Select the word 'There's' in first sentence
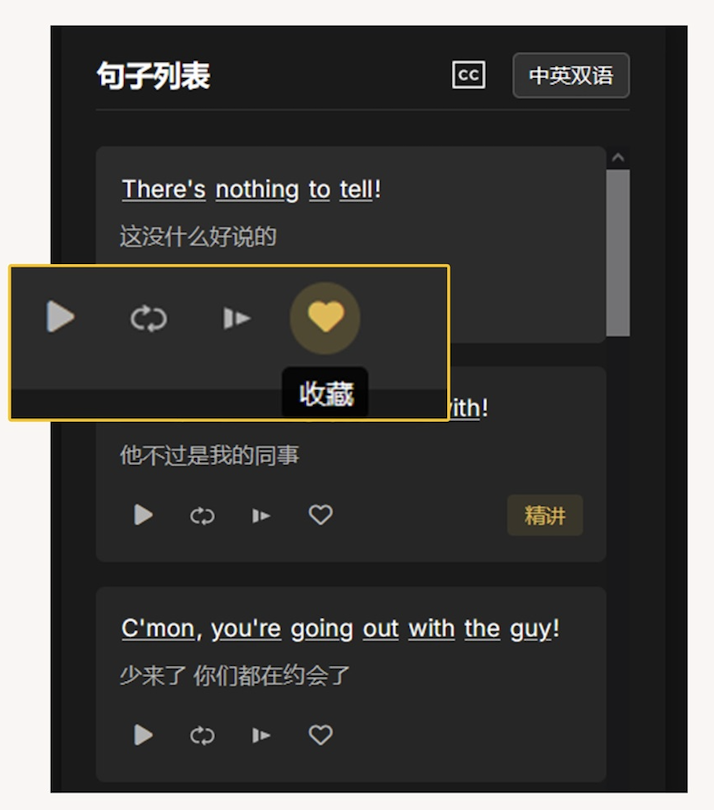 point(164,189)
